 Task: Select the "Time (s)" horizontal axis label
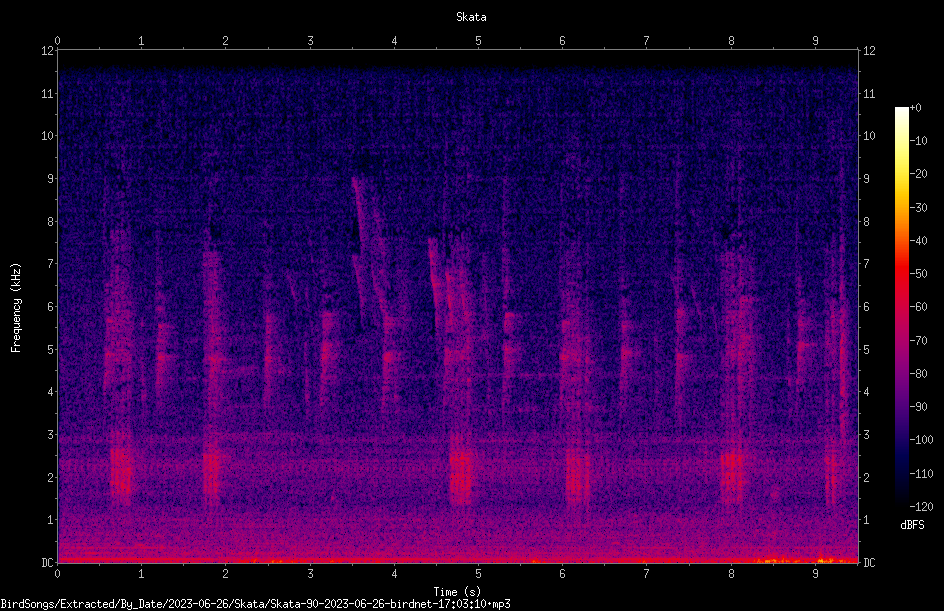(457, 592)
